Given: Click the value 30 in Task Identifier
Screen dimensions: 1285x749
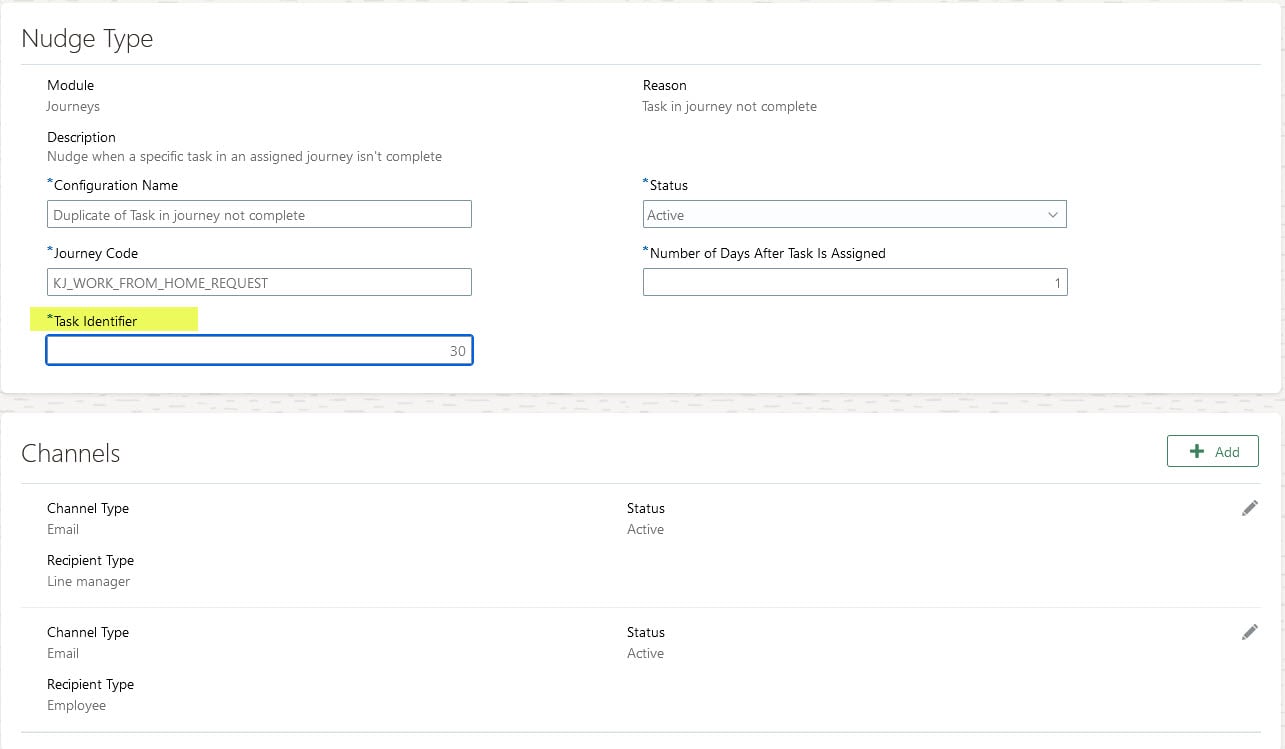Looking at the screenshot, I should pos(457,350).
